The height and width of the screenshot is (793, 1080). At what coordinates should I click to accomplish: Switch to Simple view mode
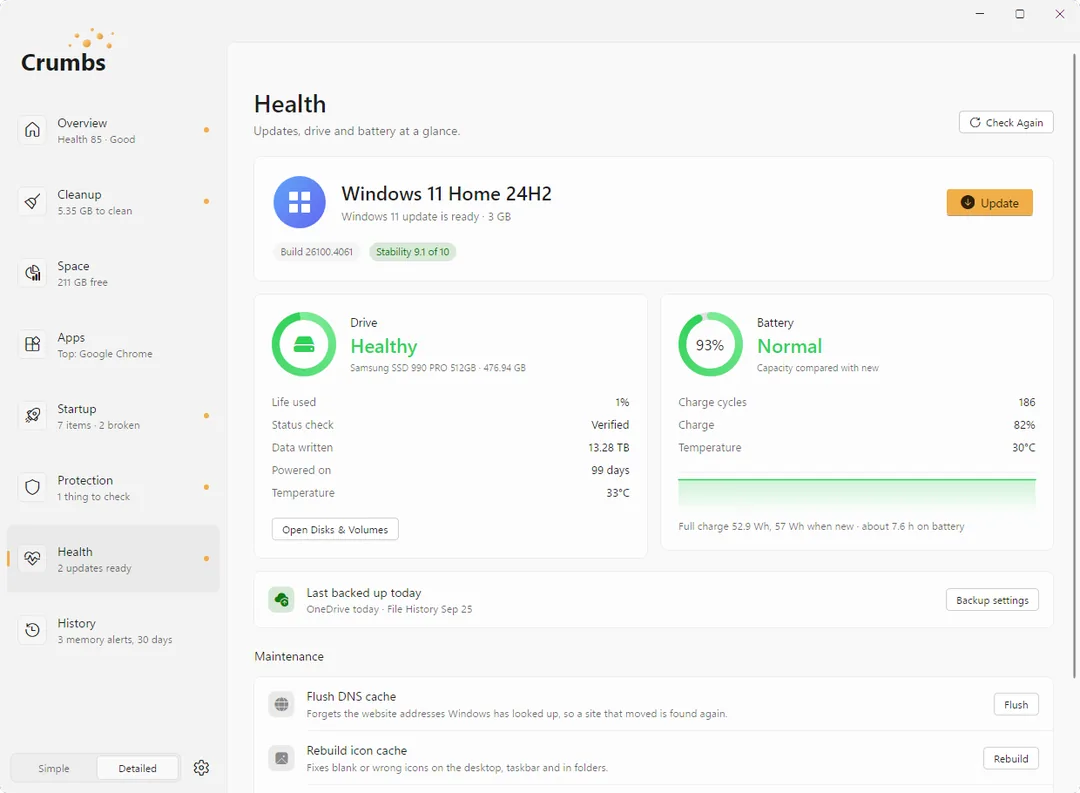coord(54,768)
